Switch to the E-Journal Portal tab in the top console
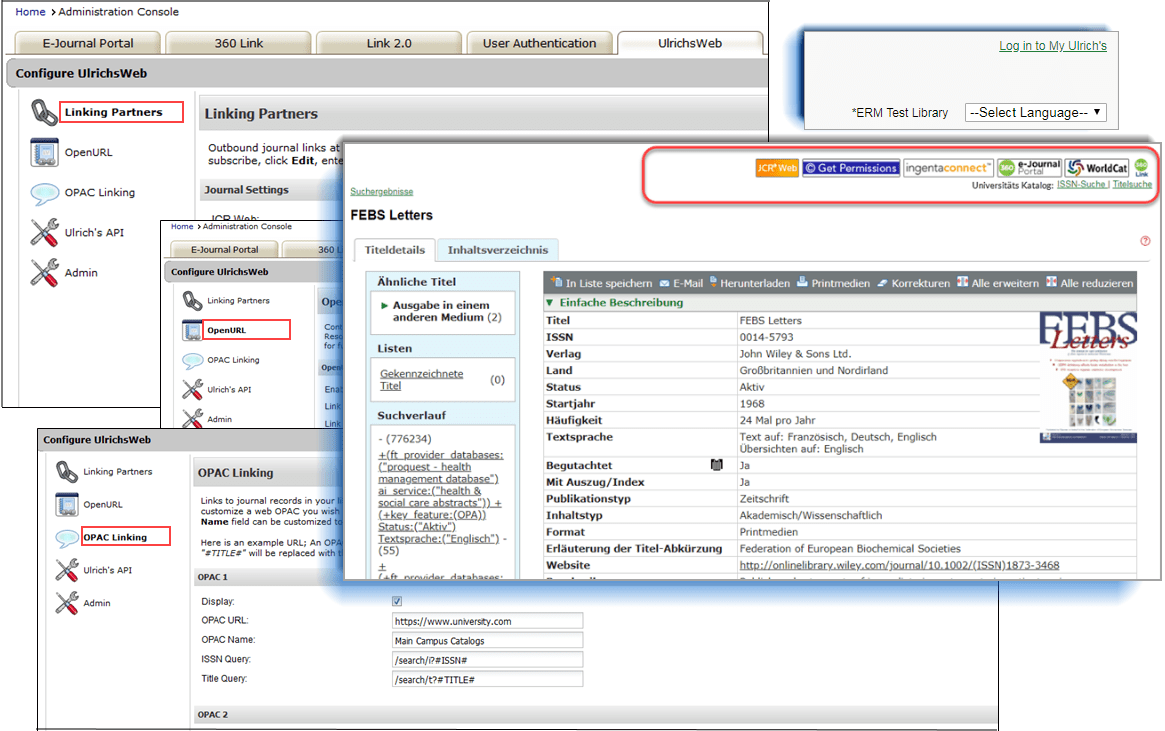The image size is (1165, 731). click(88, 43)
